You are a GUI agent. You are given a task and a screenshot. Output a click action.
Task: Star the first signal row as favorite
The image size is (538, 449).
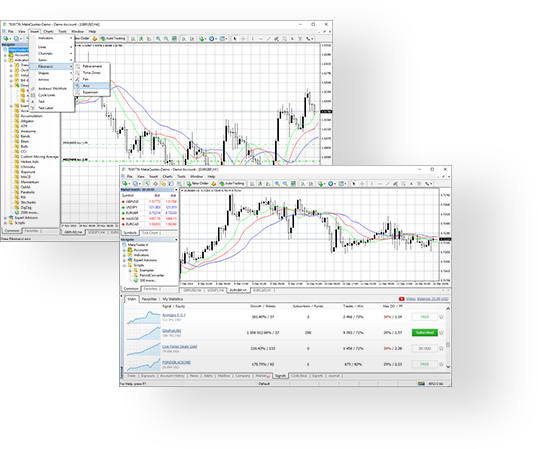[x=441, y=317]
